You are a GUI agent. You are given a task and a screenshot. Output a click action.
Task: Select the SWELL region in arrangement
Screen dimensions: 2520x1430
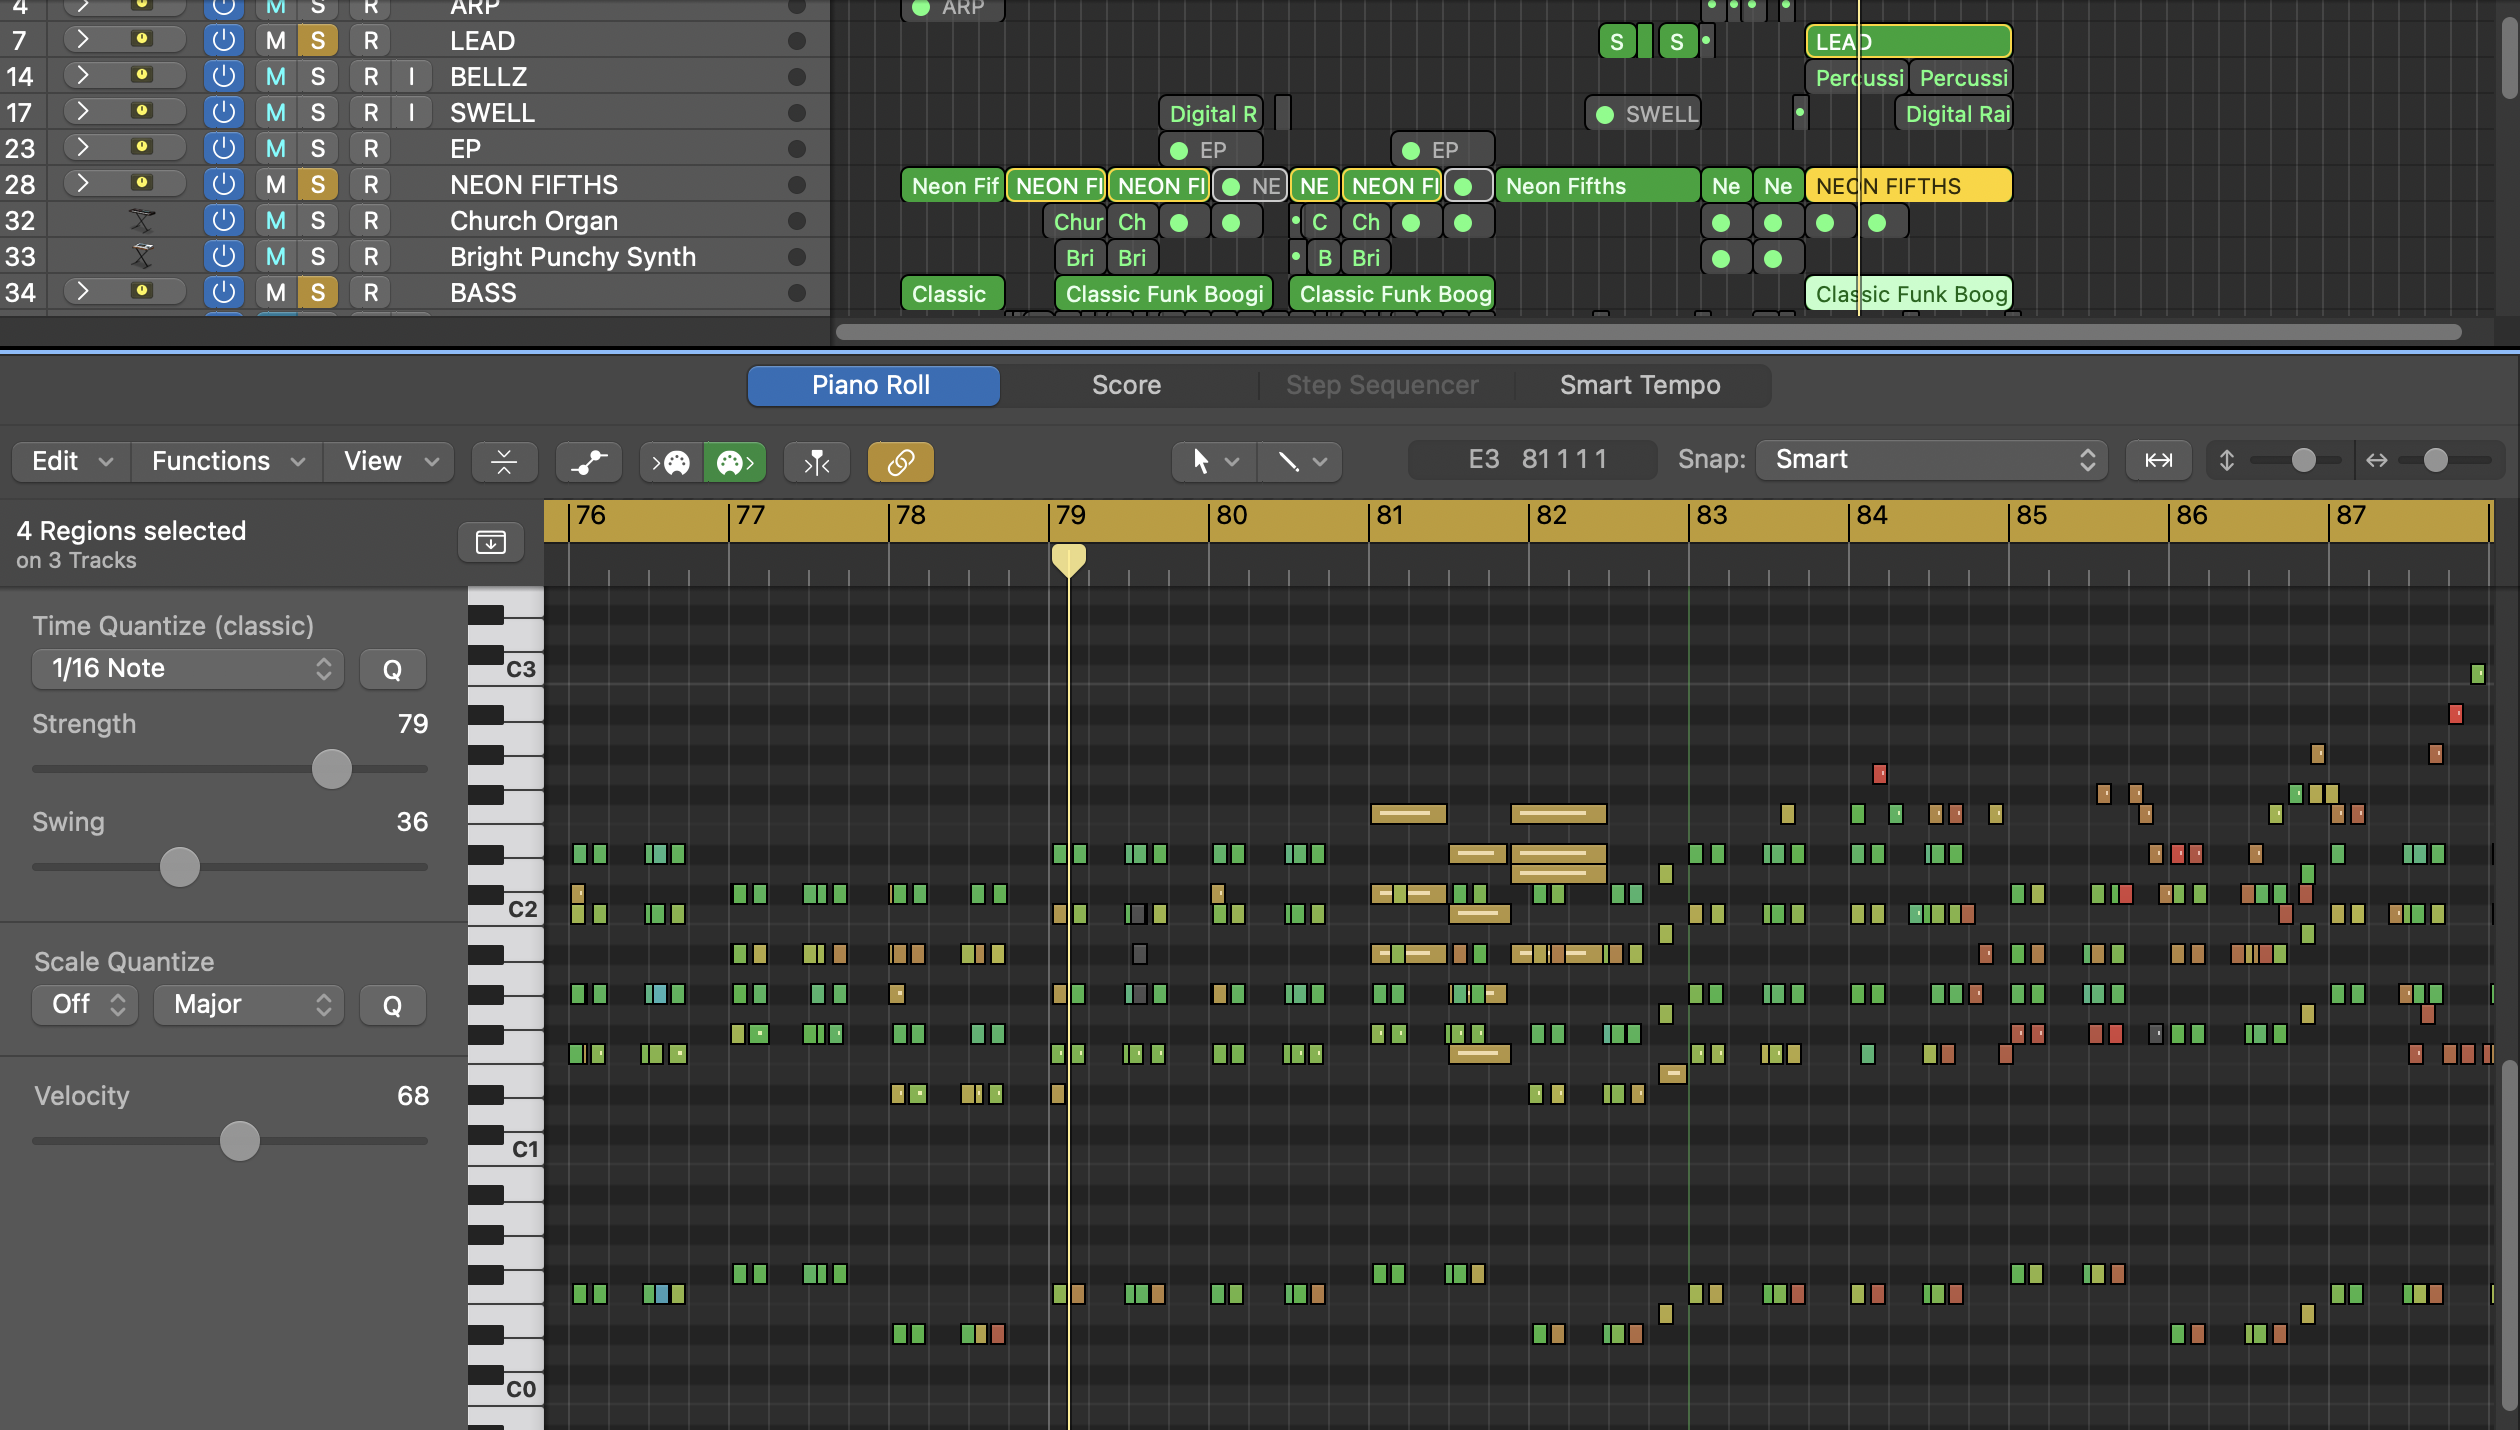point(1643,114)
